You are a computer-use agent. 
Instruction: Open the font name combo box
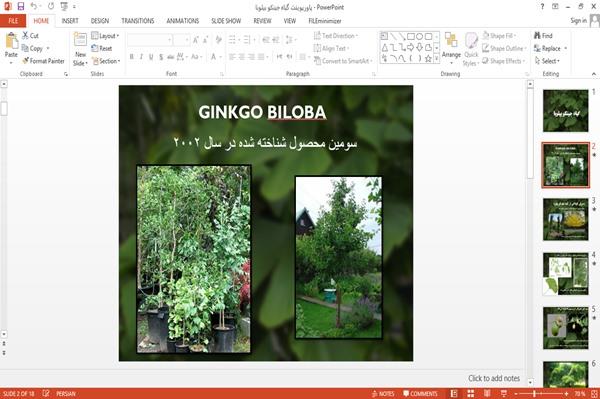(149, 40)
